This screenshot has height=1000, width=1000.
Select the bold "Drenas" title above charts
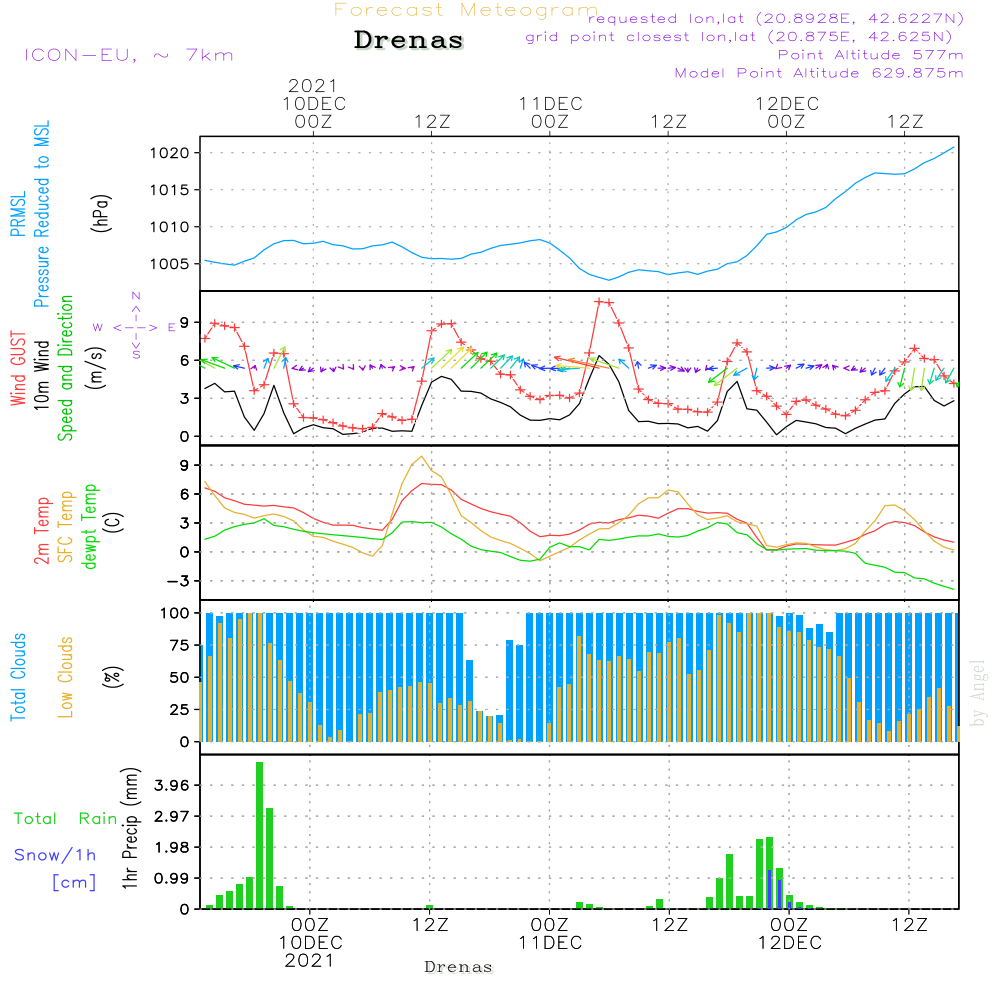point(409,40)
